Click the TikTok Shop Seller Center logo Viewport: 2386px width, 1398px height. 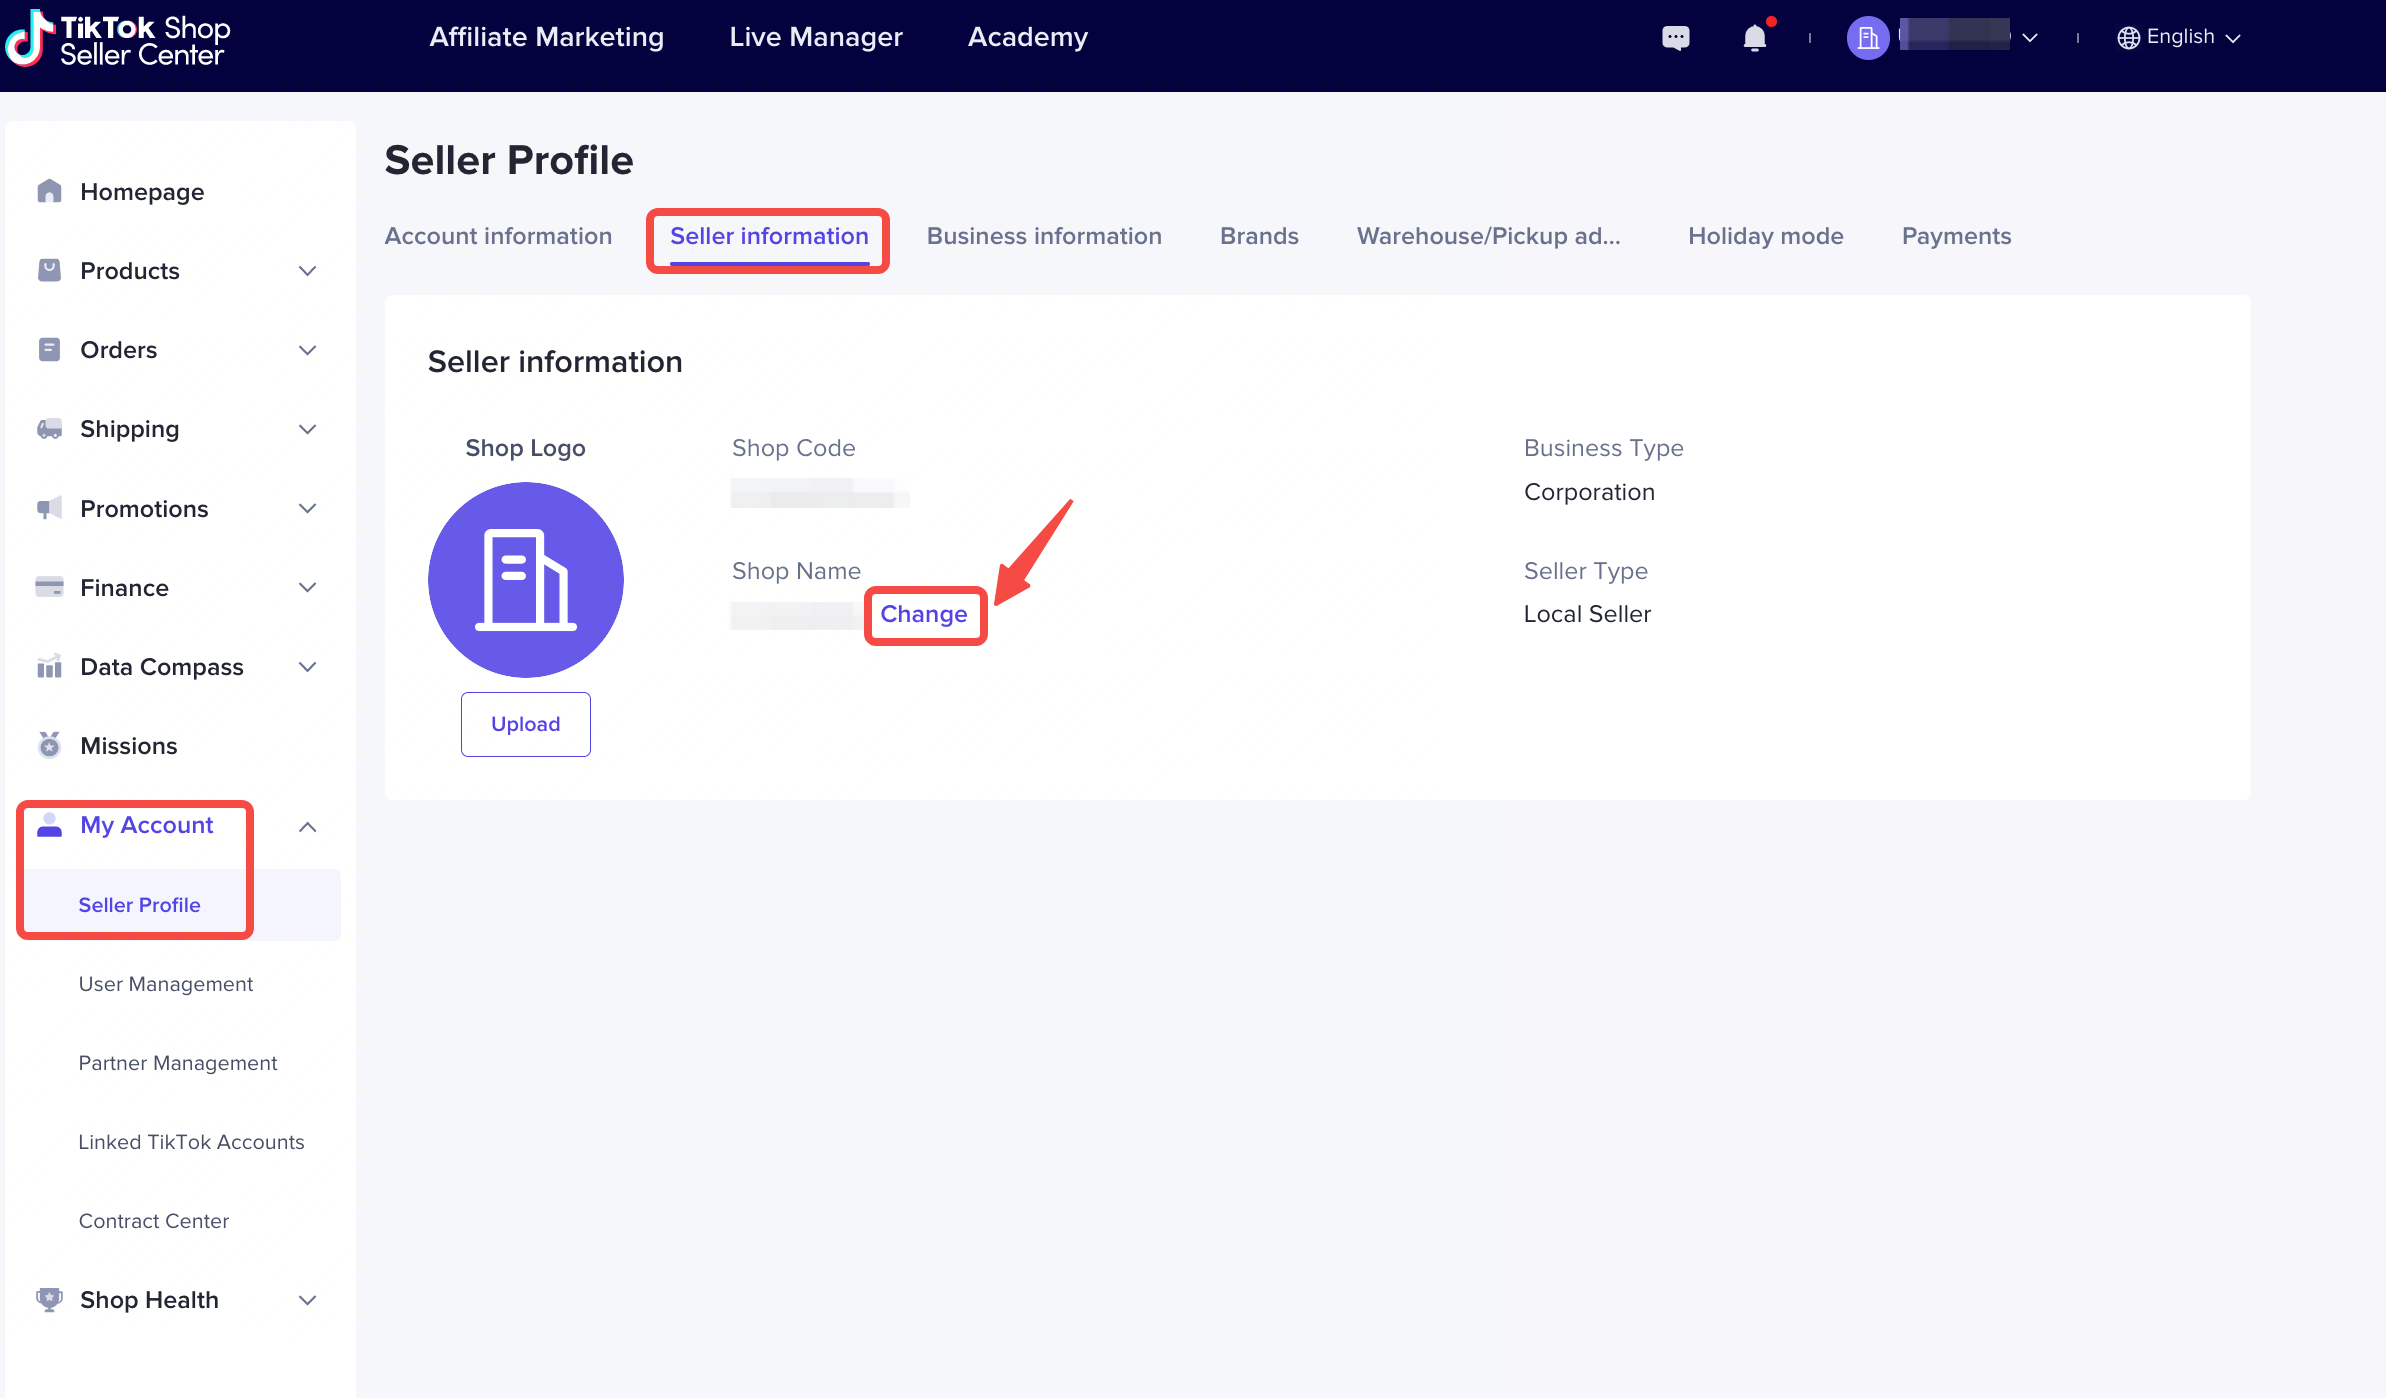118,40
